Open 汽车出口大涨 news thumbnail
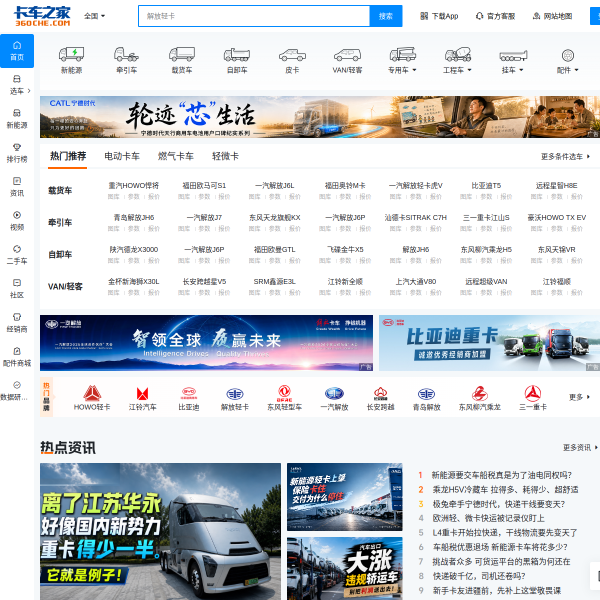This screenshot has height=600, width=600. click(x=344, y=568)
